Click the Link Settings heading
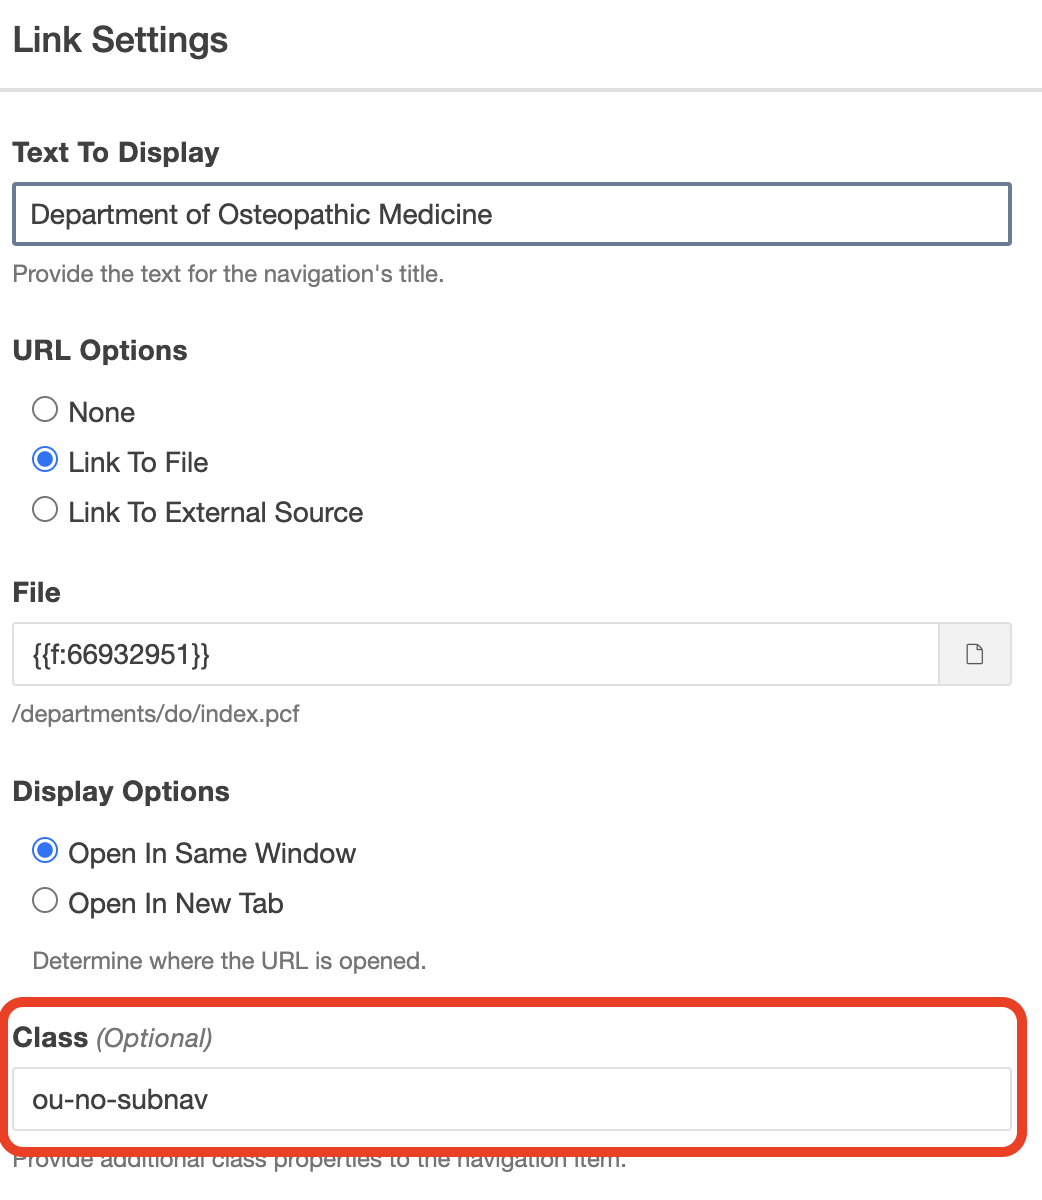This screenshot has height=1200, width=1042. tap(120, 40)
